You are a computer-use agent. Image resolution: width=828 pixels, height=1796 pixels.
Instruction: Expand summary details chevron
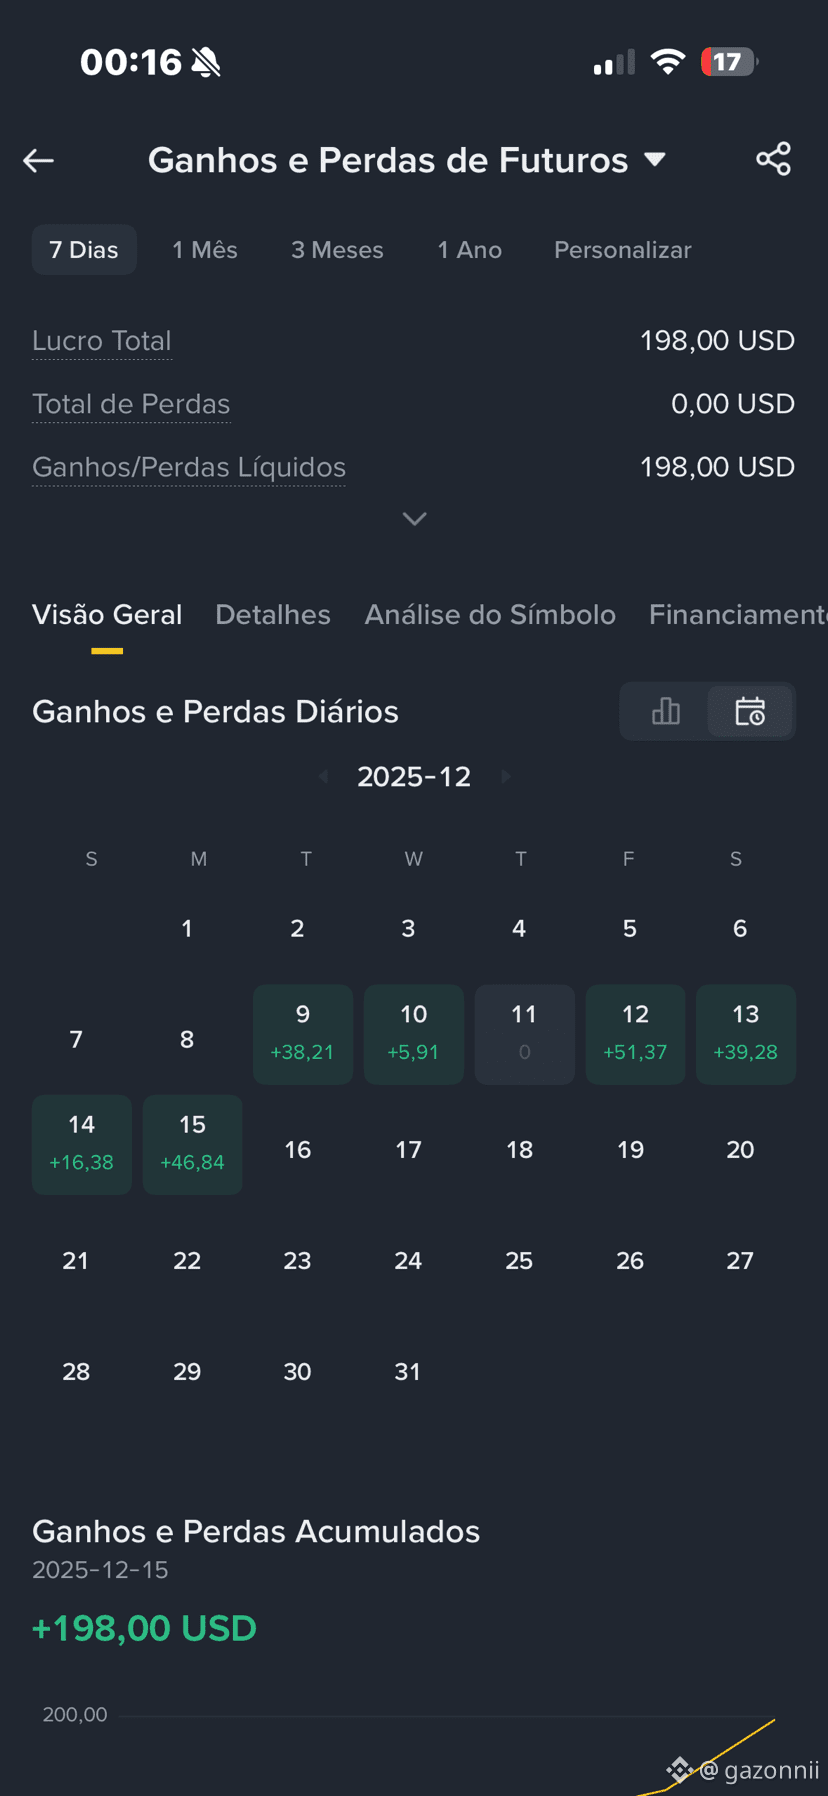414,518
